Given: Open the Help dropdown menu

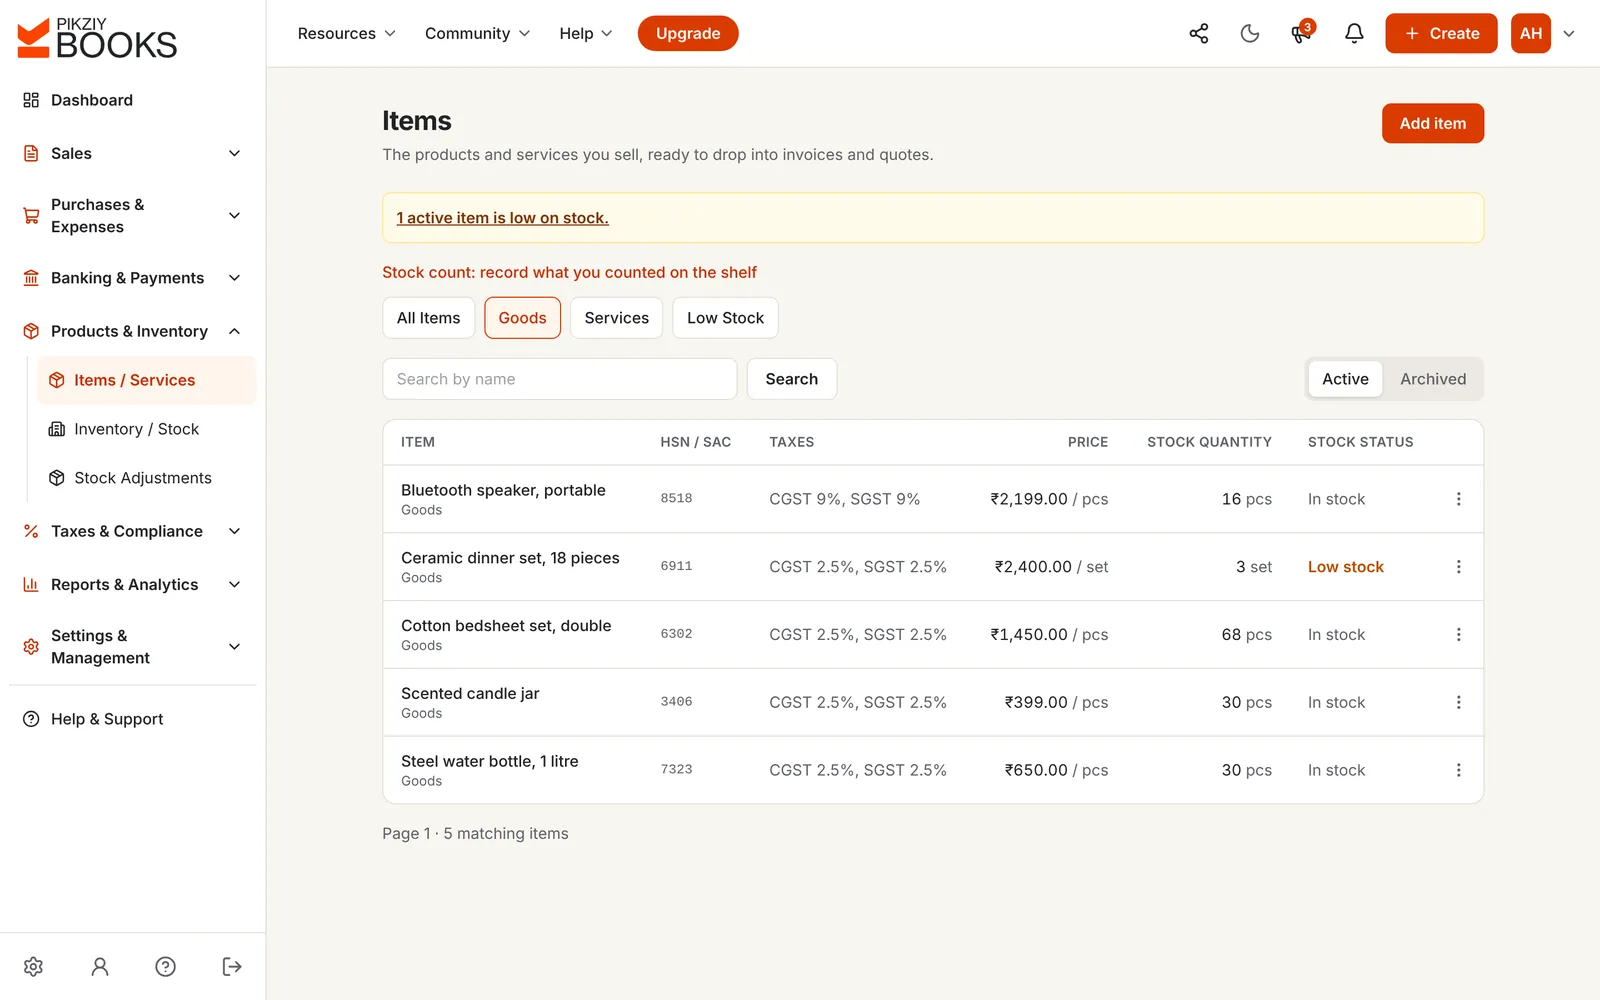Looking at the screenshot, I should 585,33.
